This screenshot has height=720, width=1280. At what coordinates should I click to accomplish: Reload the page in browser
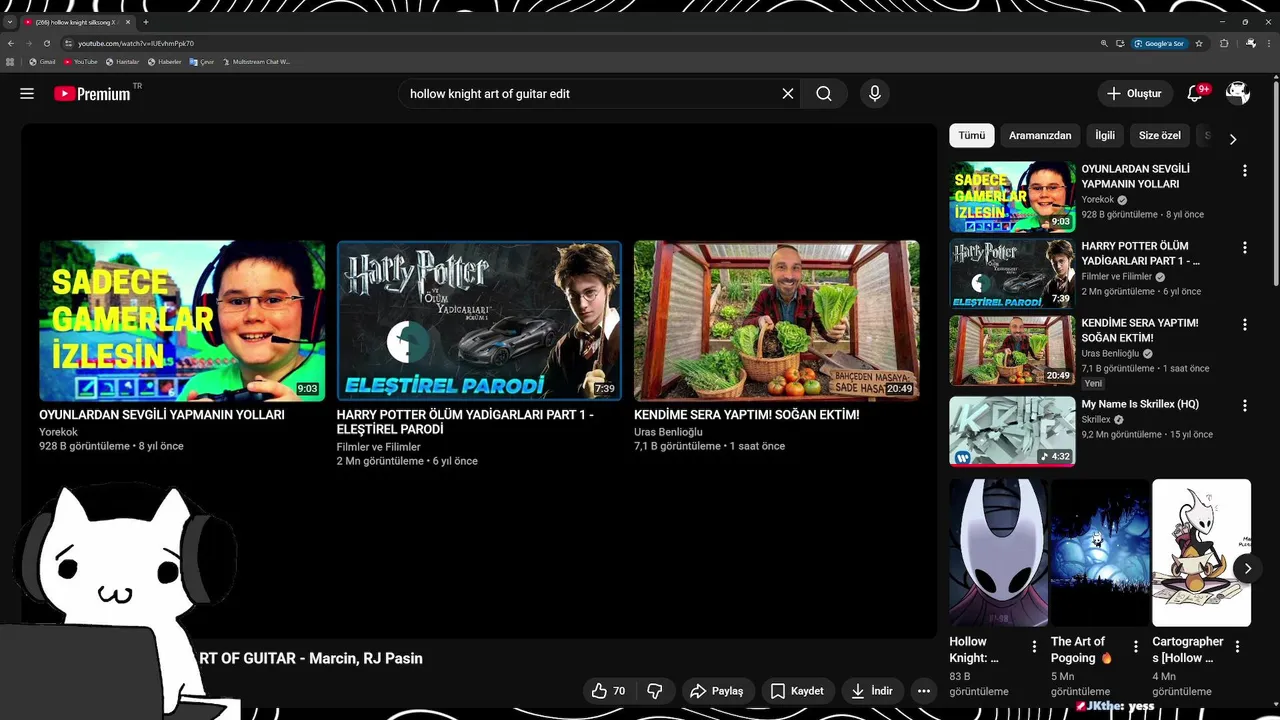pyautogui.click(x=45, y=43)
